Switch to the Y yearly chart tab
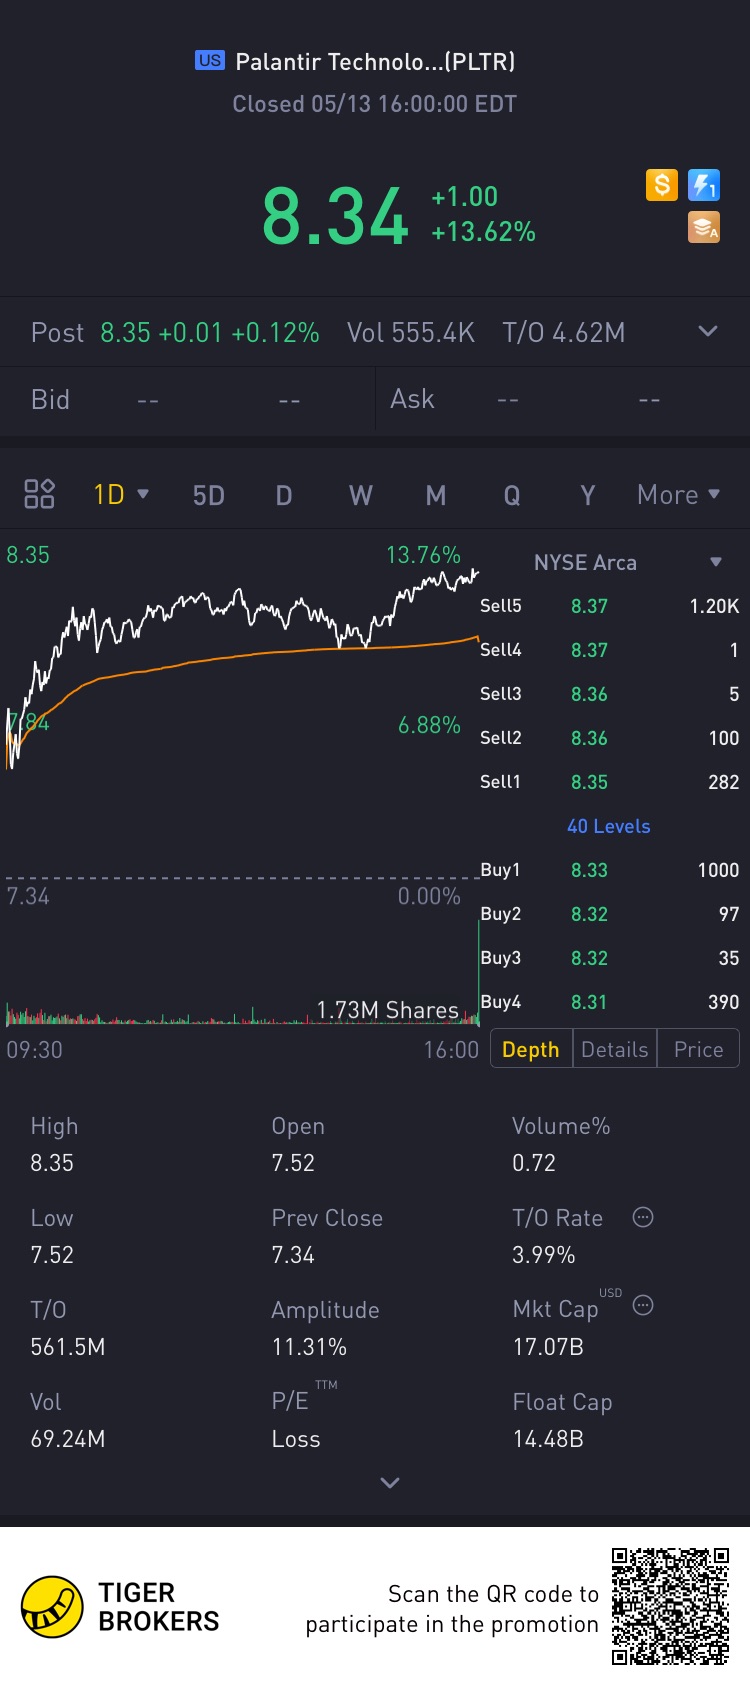Viewport: 750px width, 1687px height. (587, 495)
